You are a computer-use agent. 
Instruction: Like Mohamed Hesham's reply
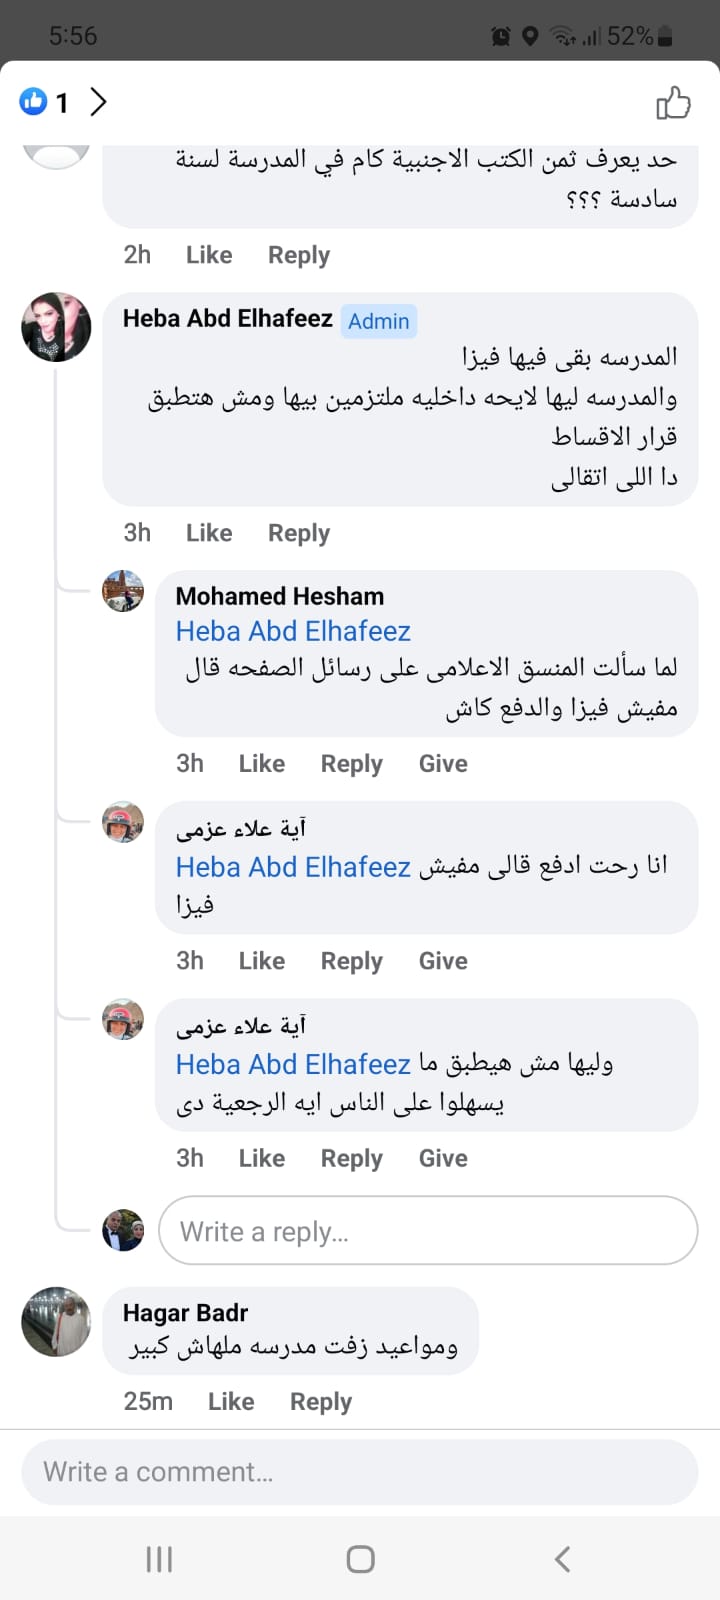click(262, 764)
